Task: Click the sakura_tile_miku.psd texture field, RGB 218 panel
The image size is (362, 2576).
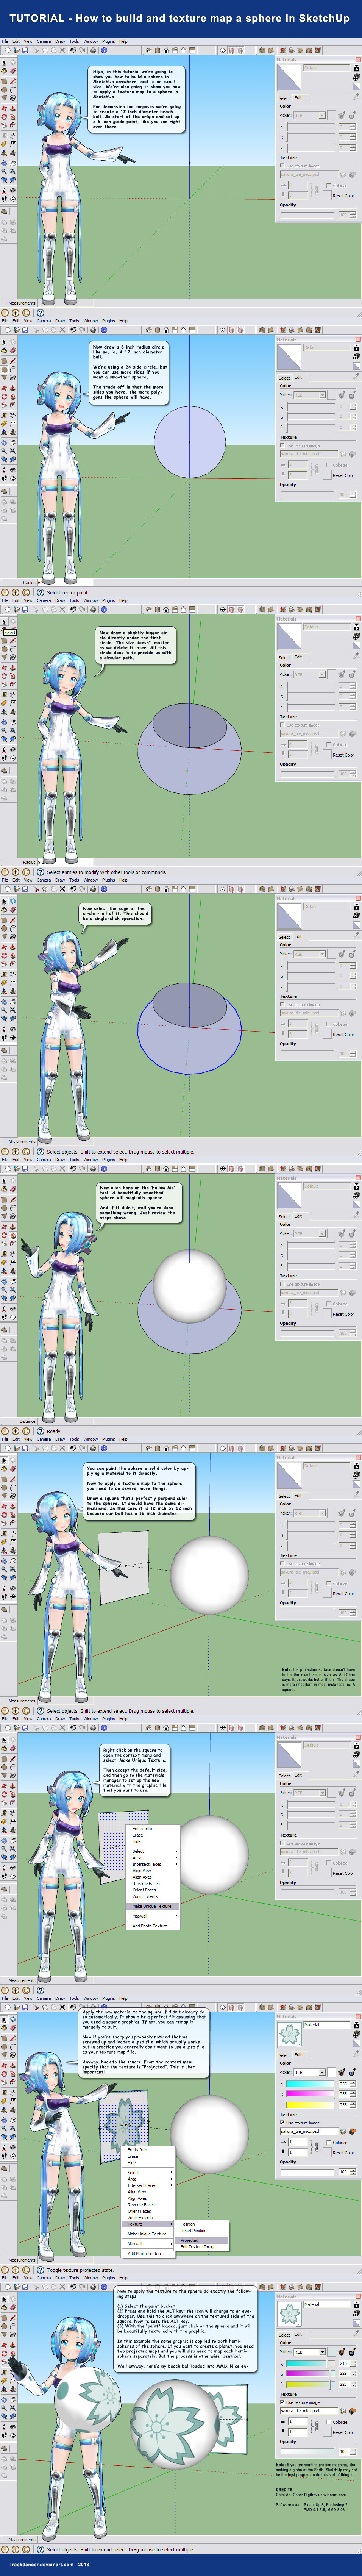Action: (309, 2411)
